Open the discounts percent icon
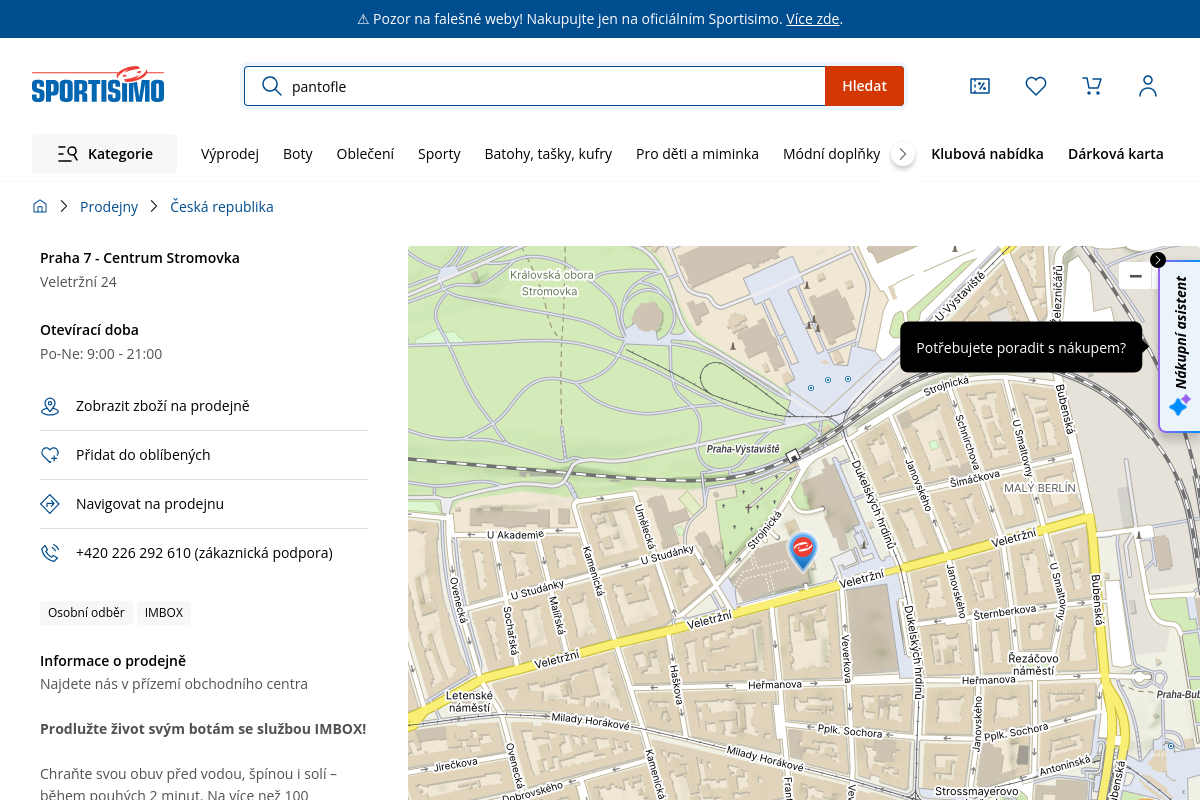Screen dimensions: 1200x800 tap(980, 86)
